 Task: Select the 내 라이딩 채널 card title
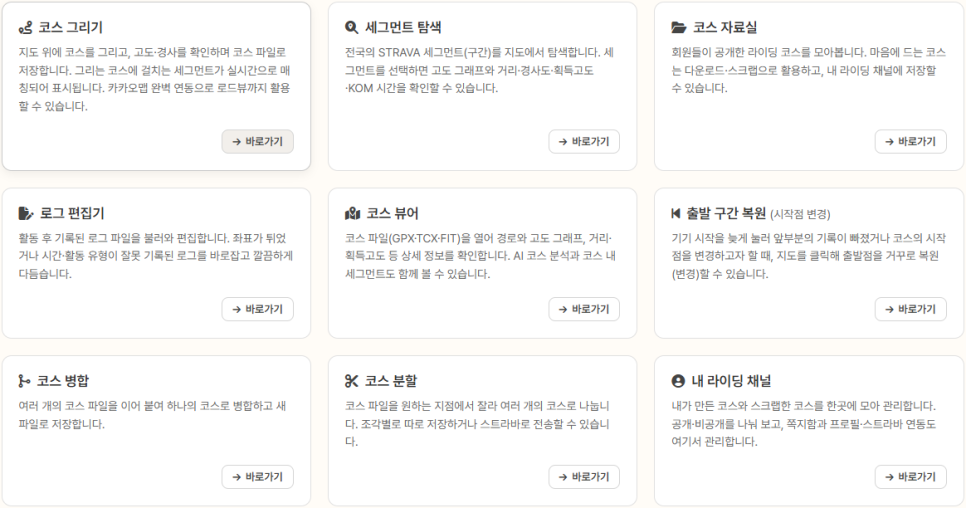(x=731, y=381)
